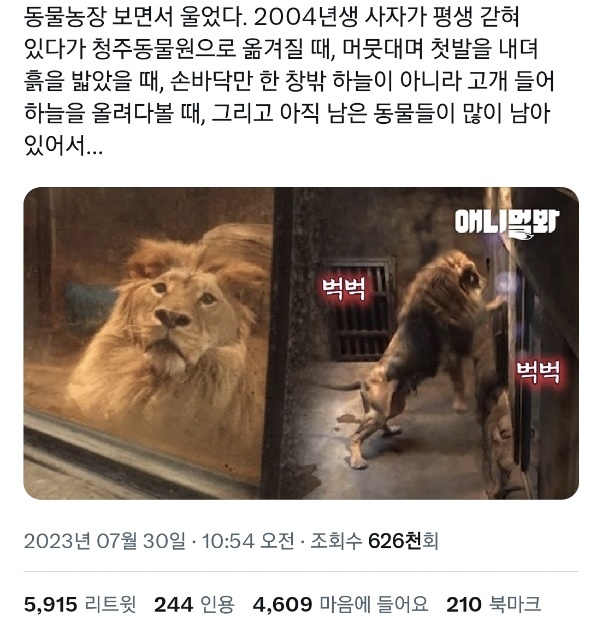This screenshot has height=634, width=602.
Task: Click the 벅벅 caption beside the metal grate
Action: (343, 288)
